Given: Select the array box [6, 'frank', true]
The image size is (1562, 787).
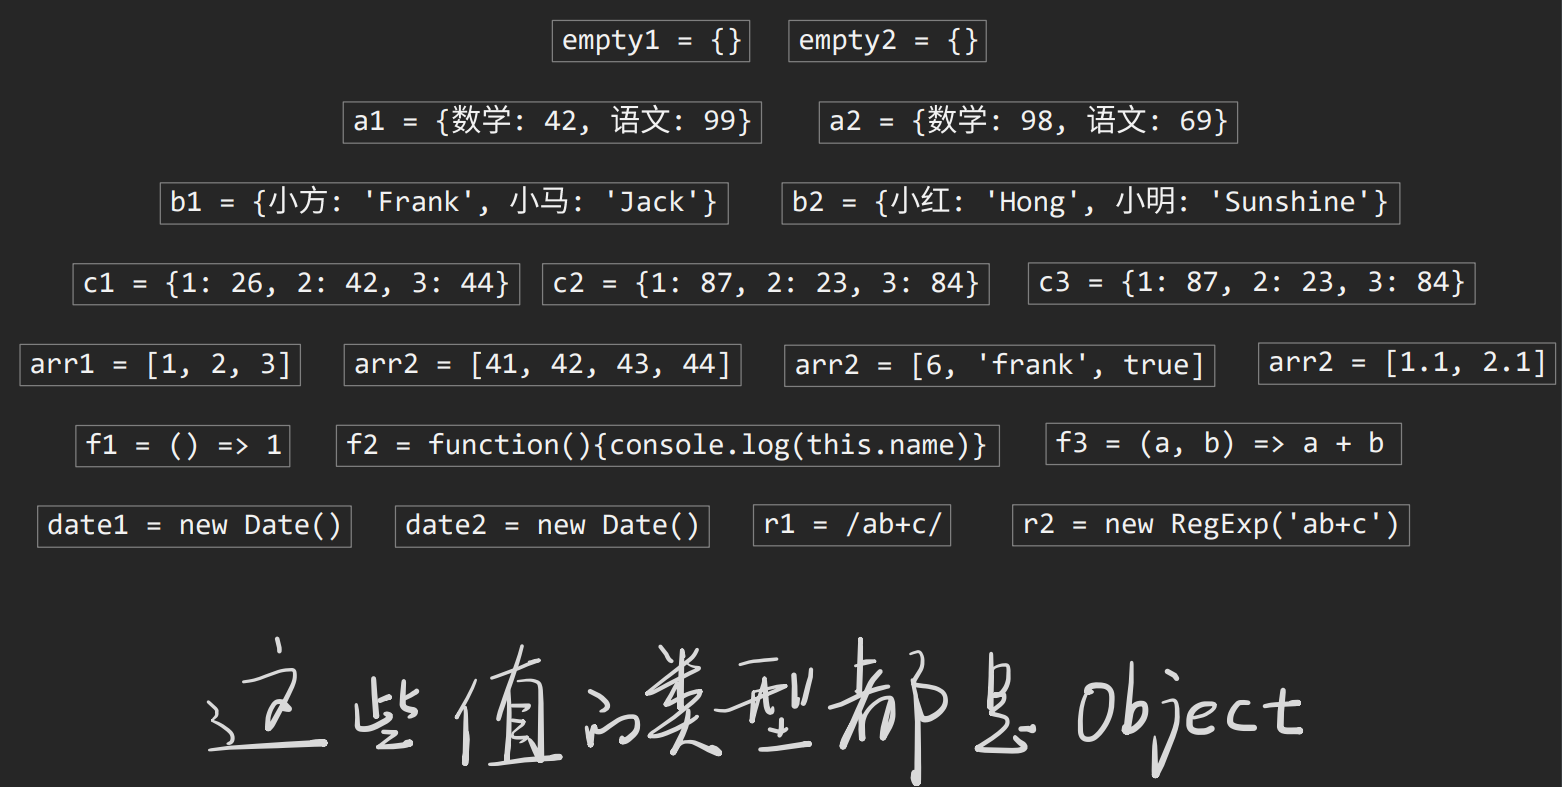Looking at the screenshot, I should click(999, 366).
